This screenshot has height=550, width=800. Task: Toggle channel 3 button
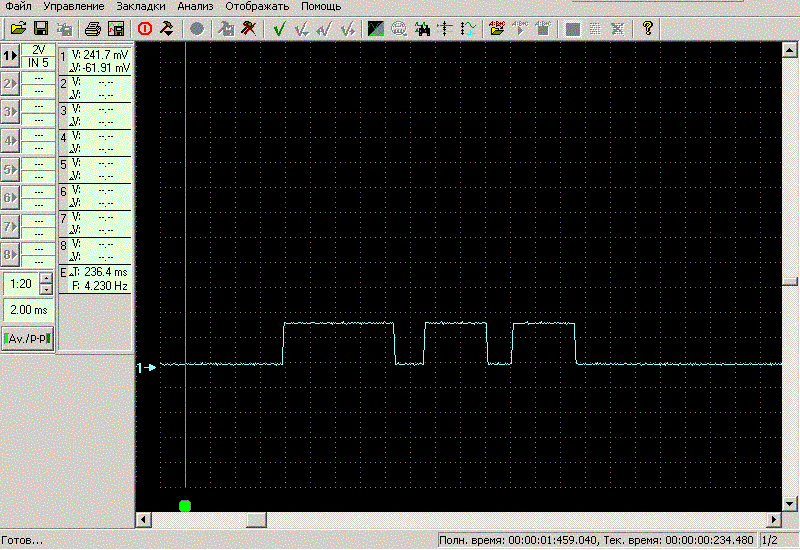pyautogui.click(x=10, y=112)
